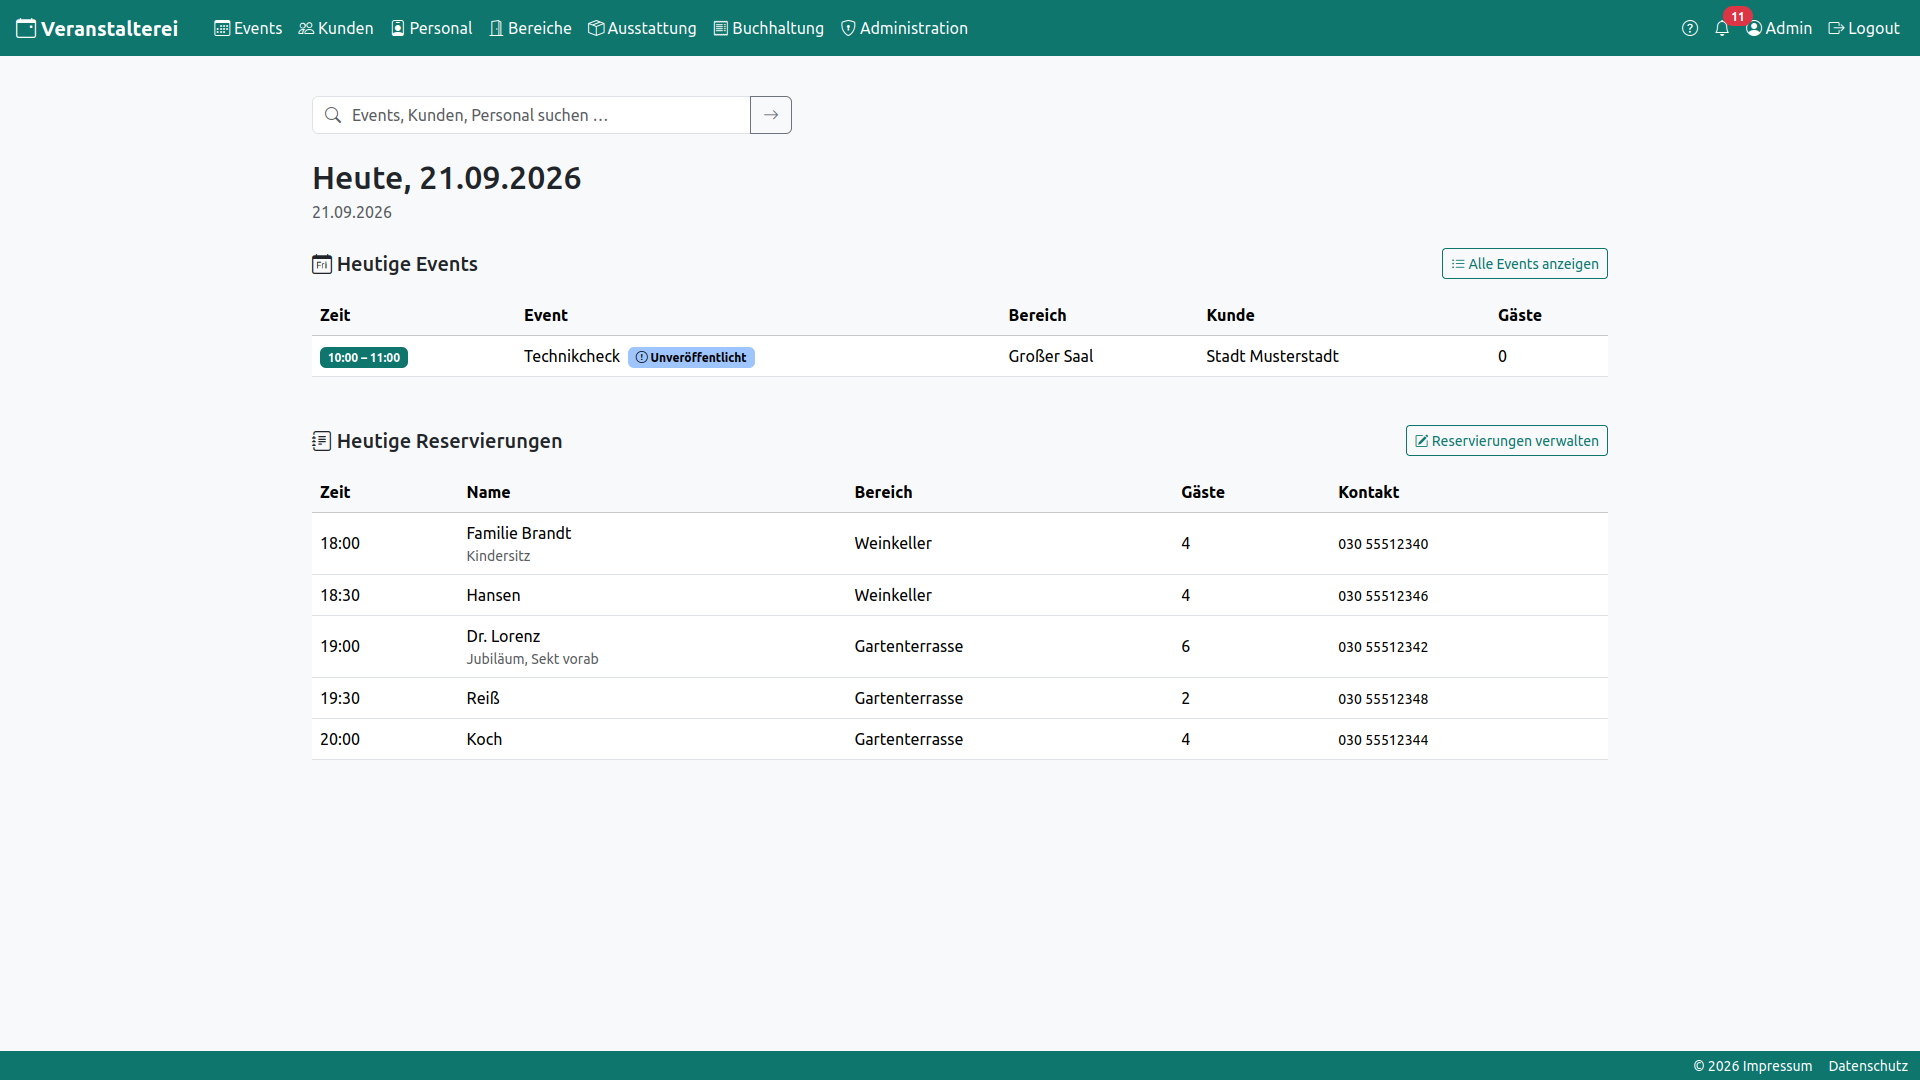Select the Koch reservation name

(484, 739)
